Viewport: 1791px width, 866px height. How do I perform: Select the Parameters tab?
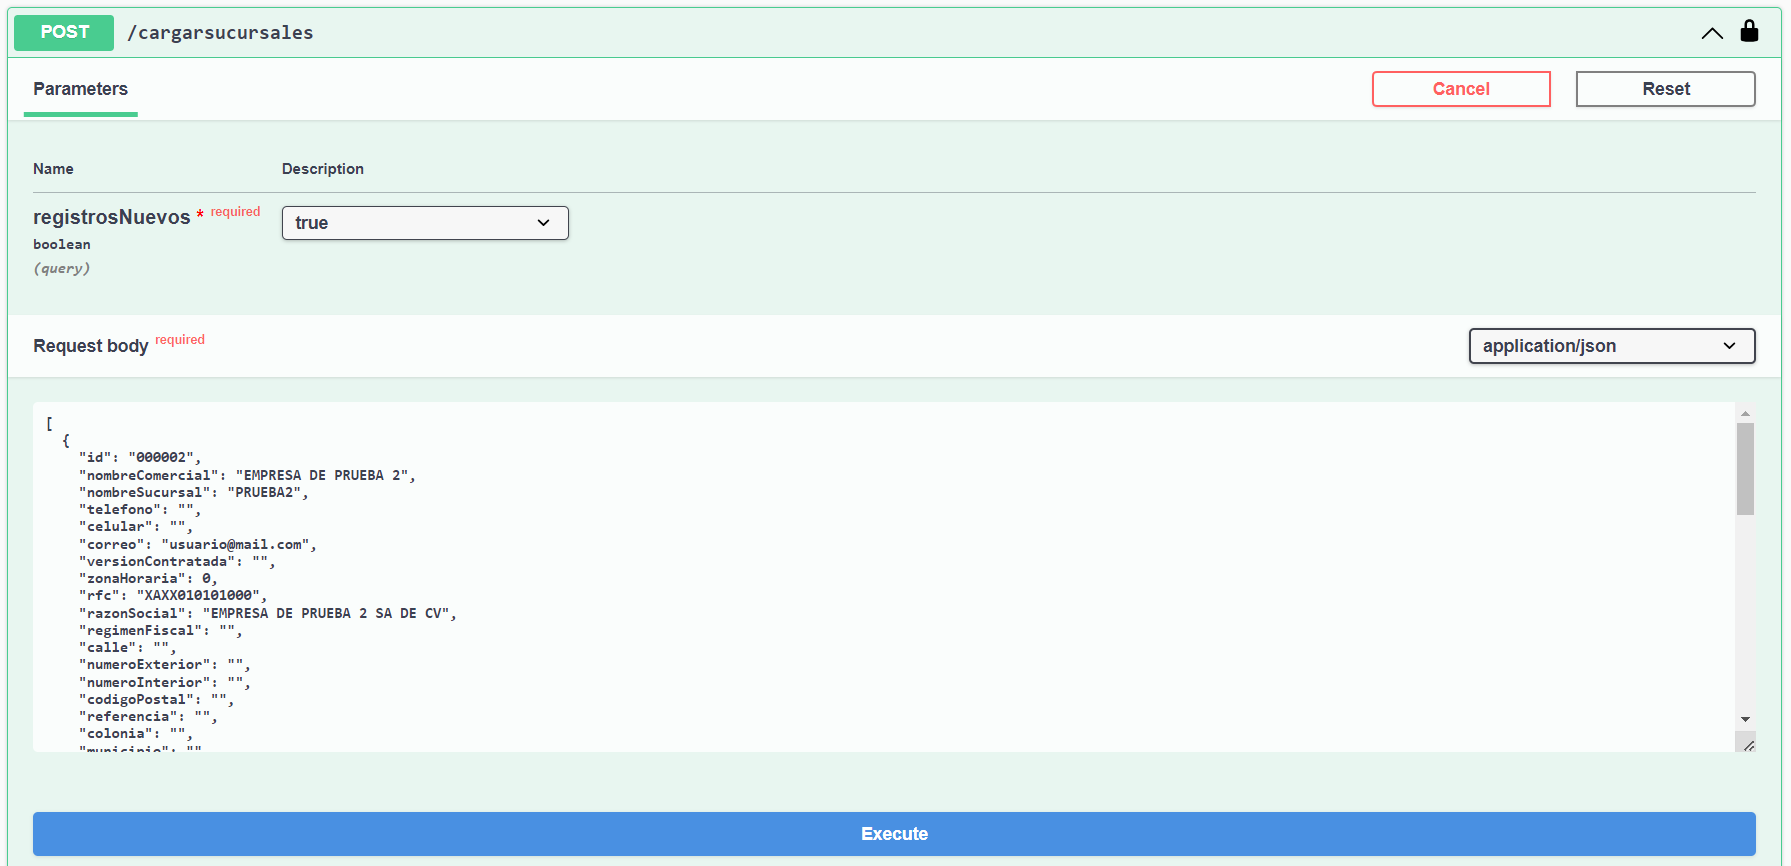(80, 89)
